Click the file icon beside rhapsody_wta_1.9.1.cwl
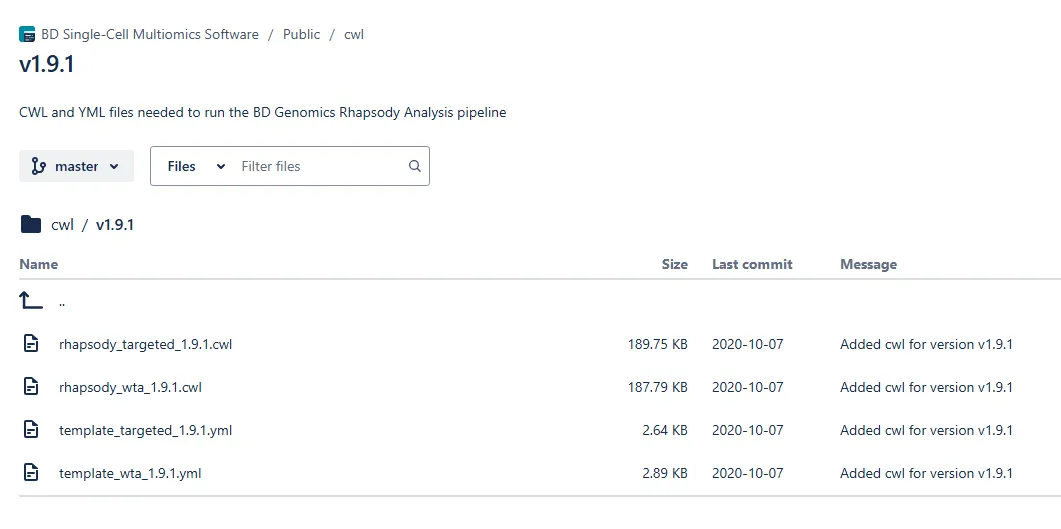 click(31, 387)
